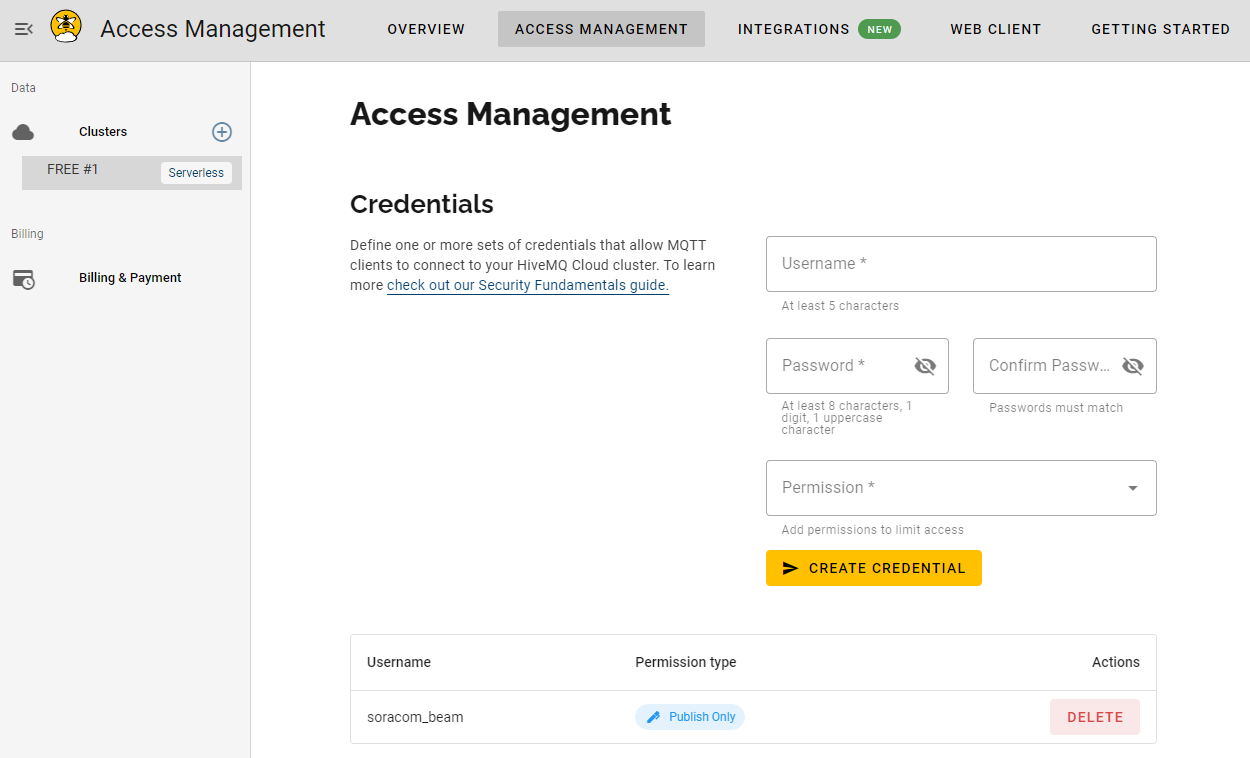Delete the soracom_beam credential
Screen dimensions: 1250x758
[x=1094, y=717]
